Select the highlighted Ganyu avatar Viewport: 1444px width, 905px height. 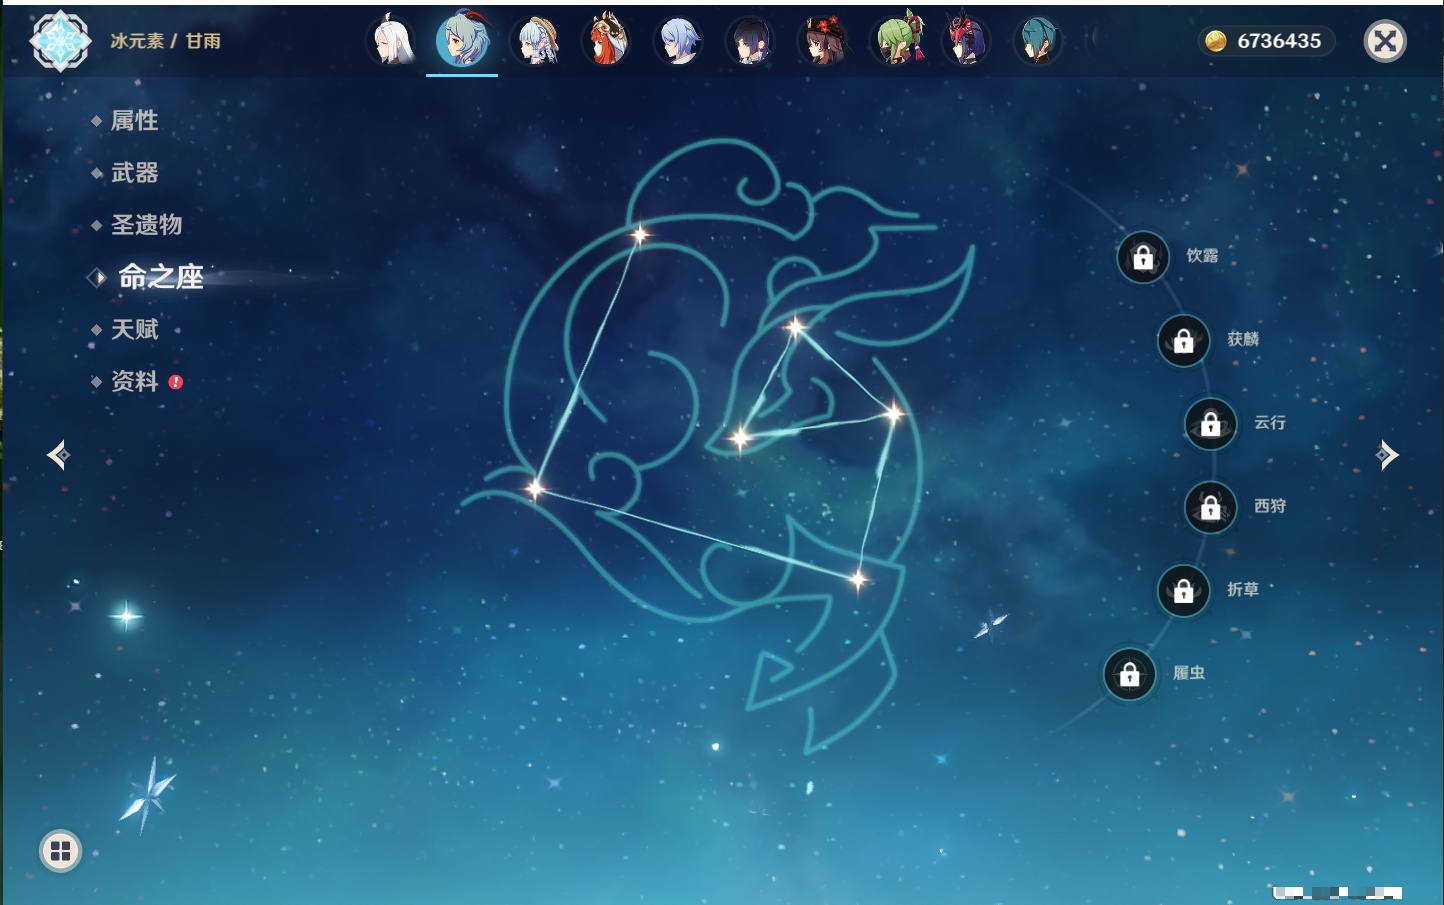[462, 40]
